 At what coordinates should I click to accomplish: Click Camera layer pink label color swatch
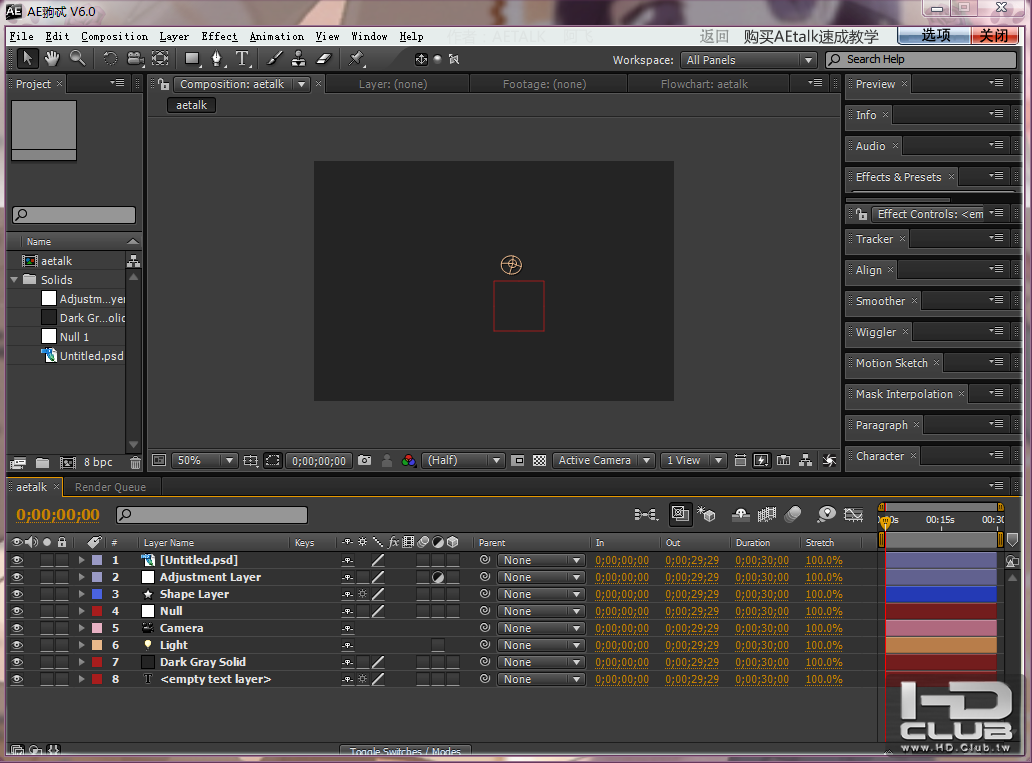point(97,629)
